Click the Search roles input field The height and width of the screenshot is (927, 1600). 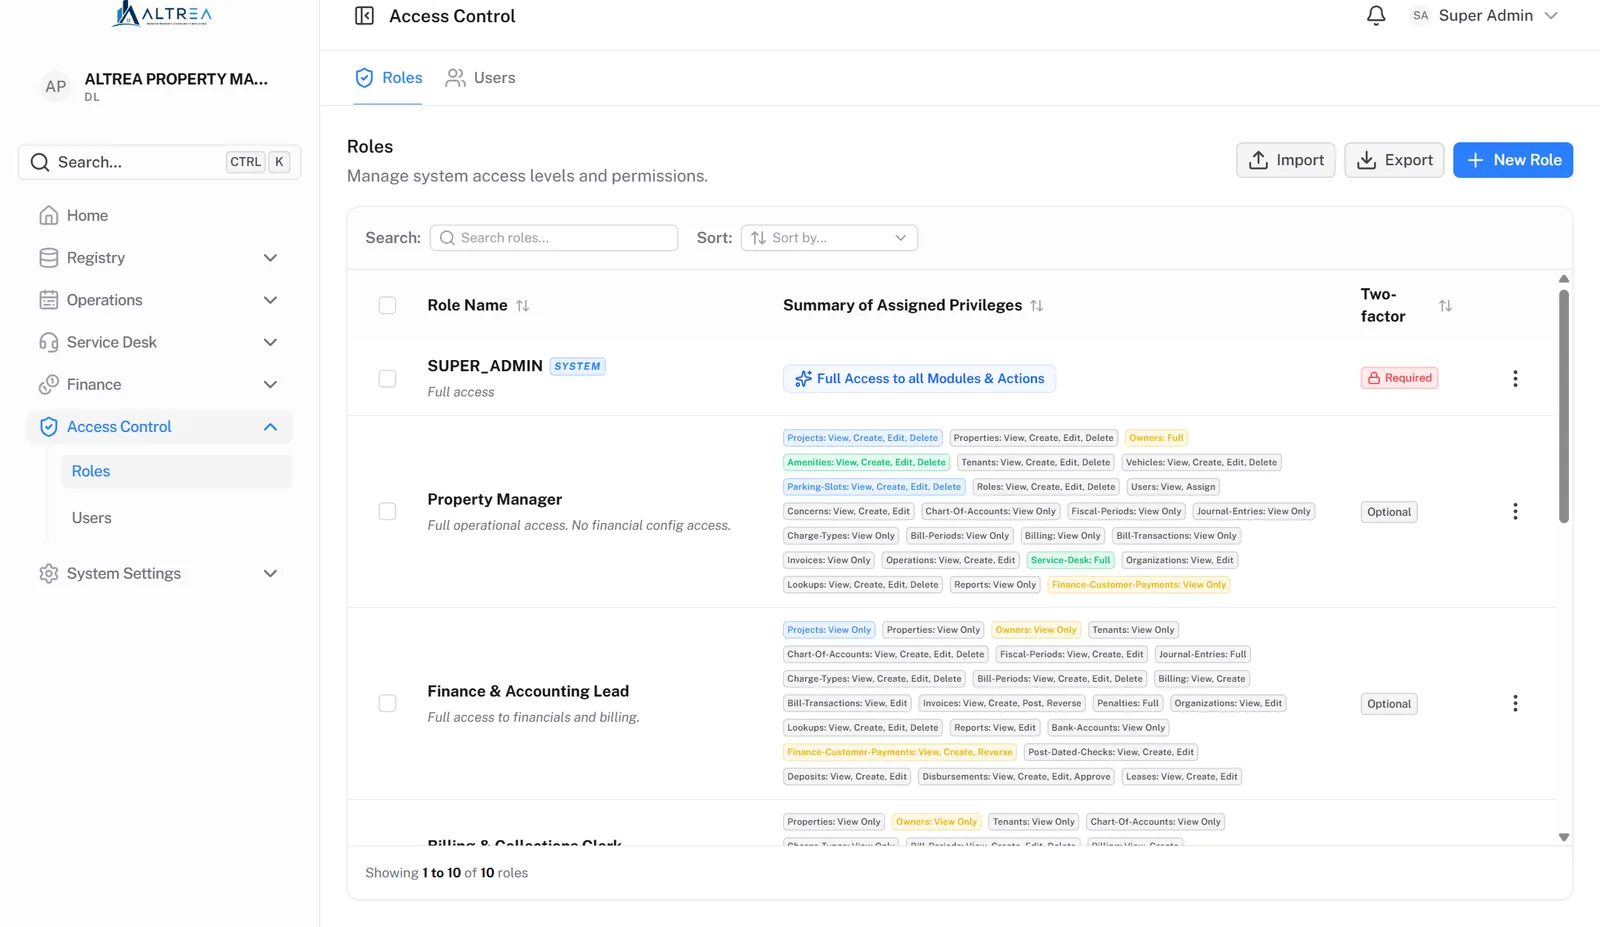click(554, 238)
